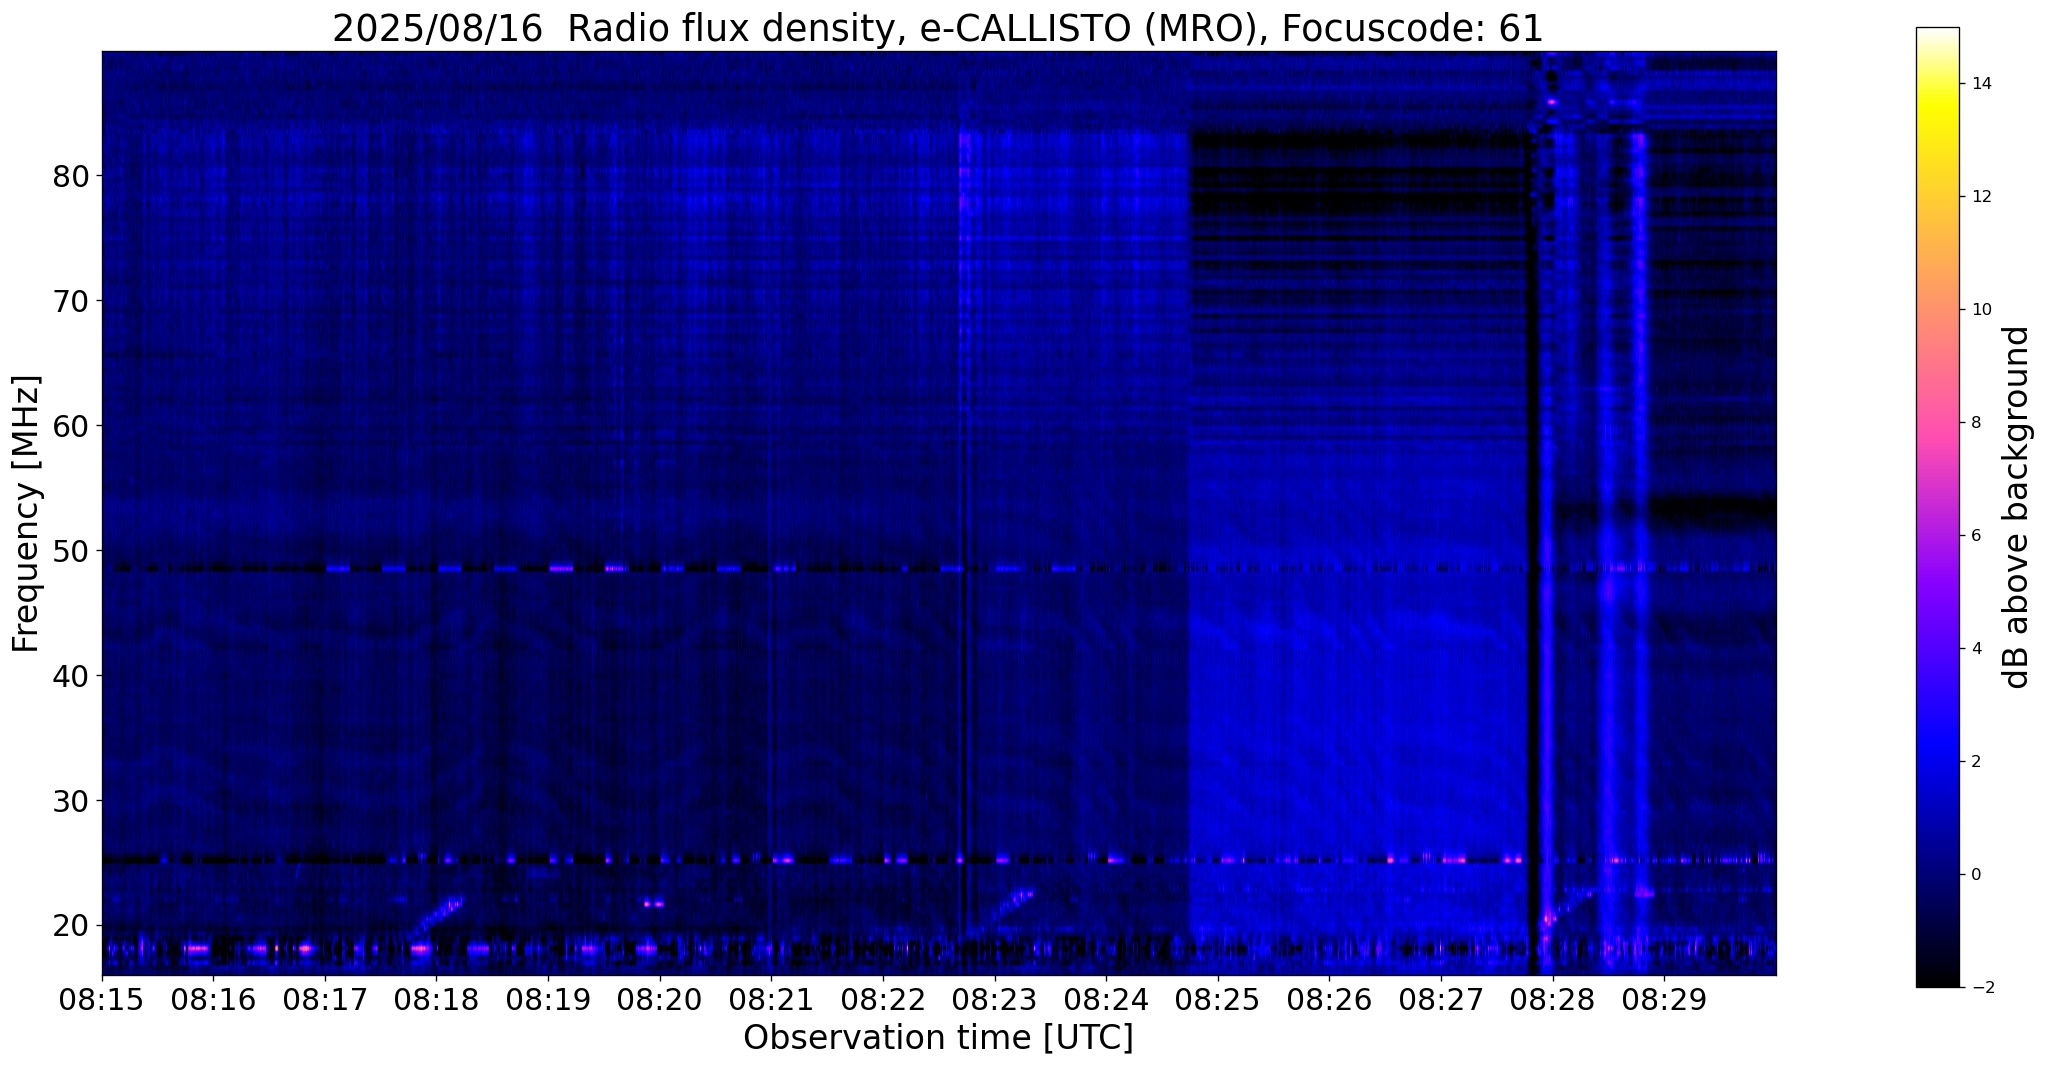Image resolution: width=2047 pixels, height=1067 pixels.
Task: Click the colorbar tick label 4
Action: coord(1975,649)
